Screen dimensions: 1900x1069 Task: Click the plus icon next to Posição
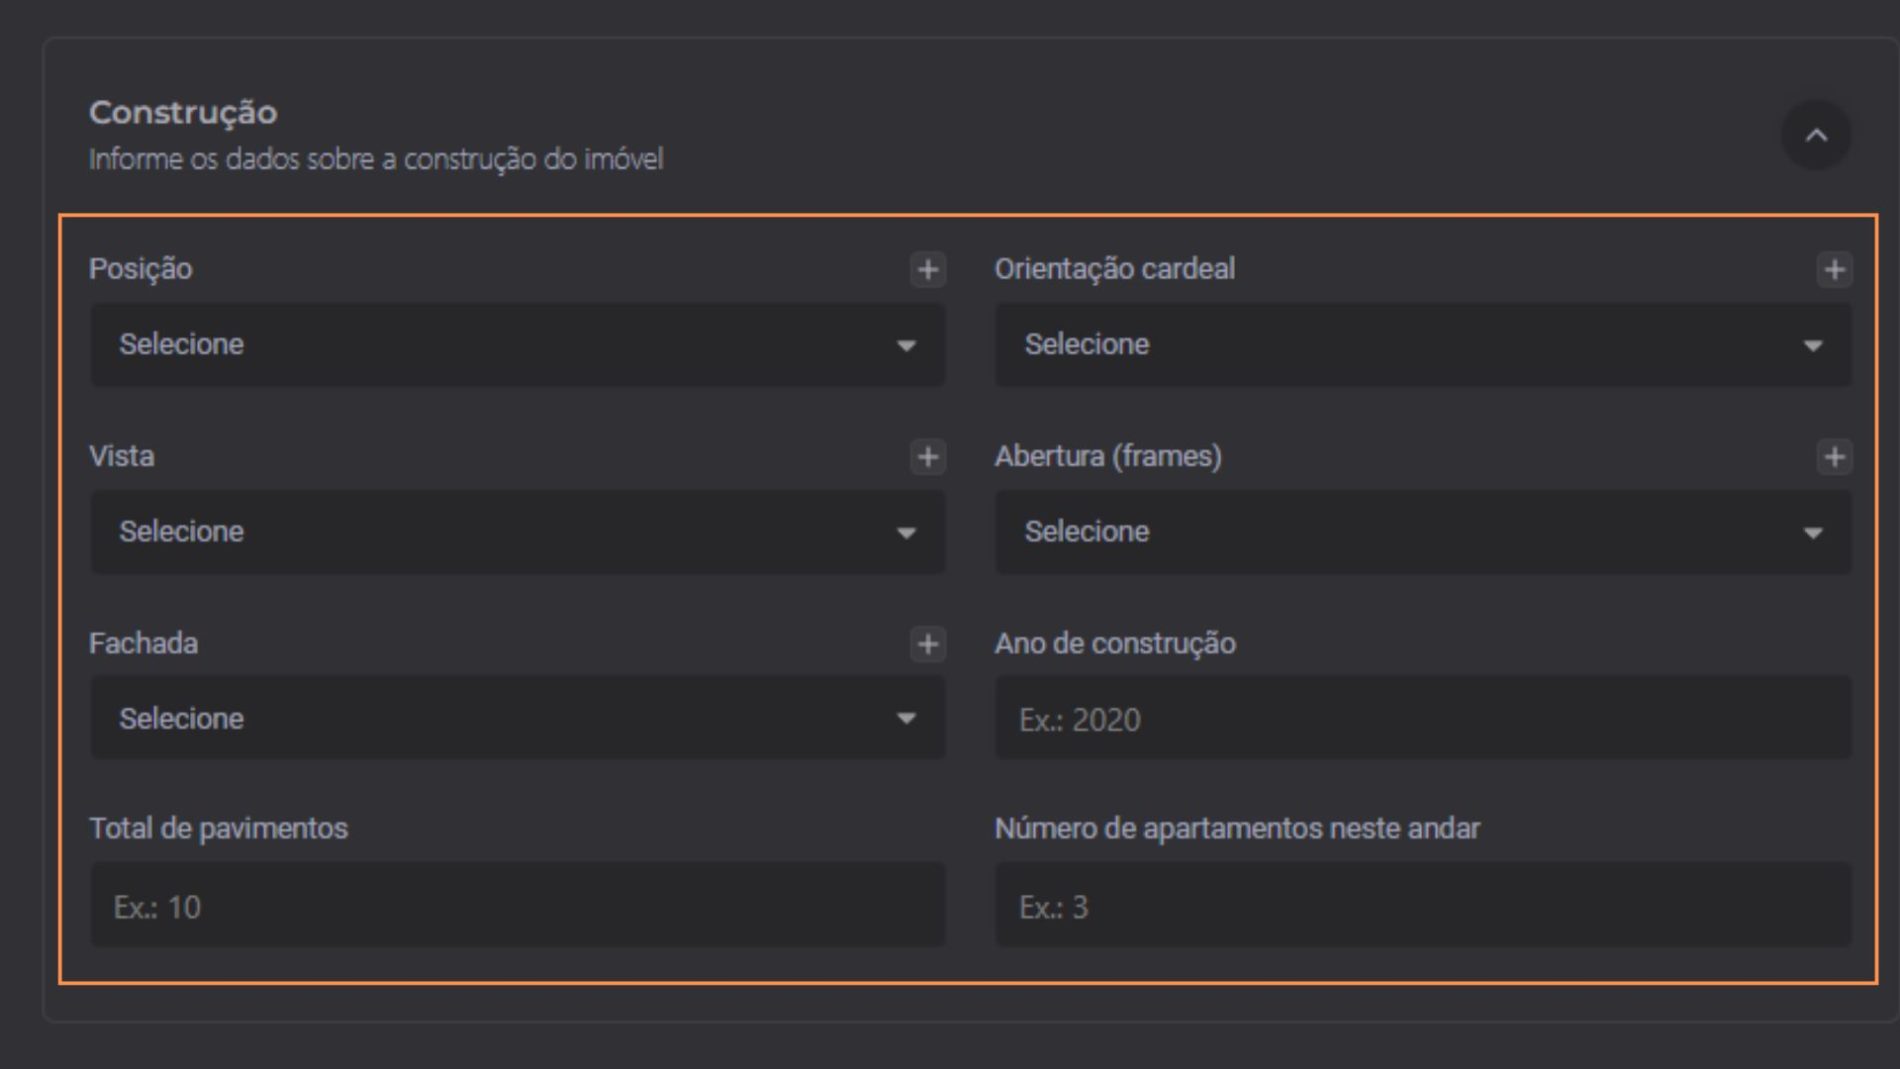tap(928, 269)
